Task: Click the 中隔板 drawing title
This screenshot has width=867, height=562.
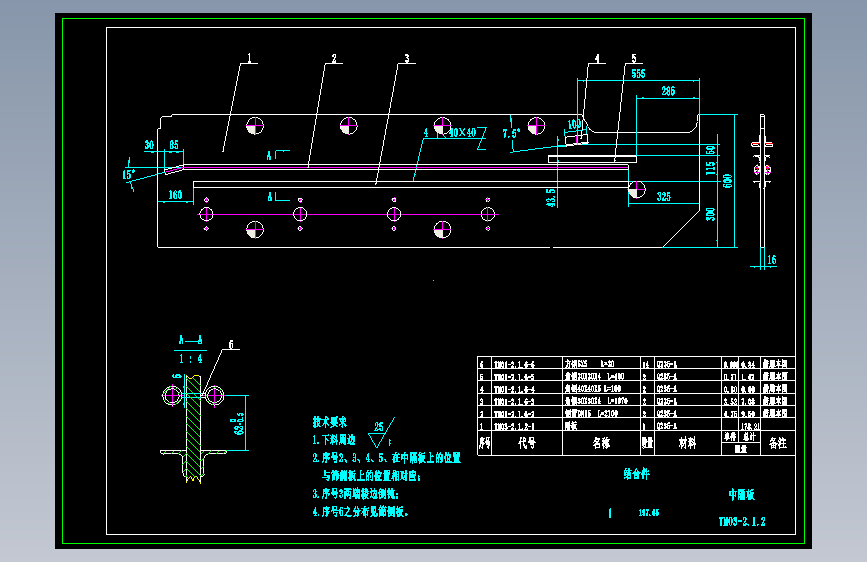Action: 741,495
